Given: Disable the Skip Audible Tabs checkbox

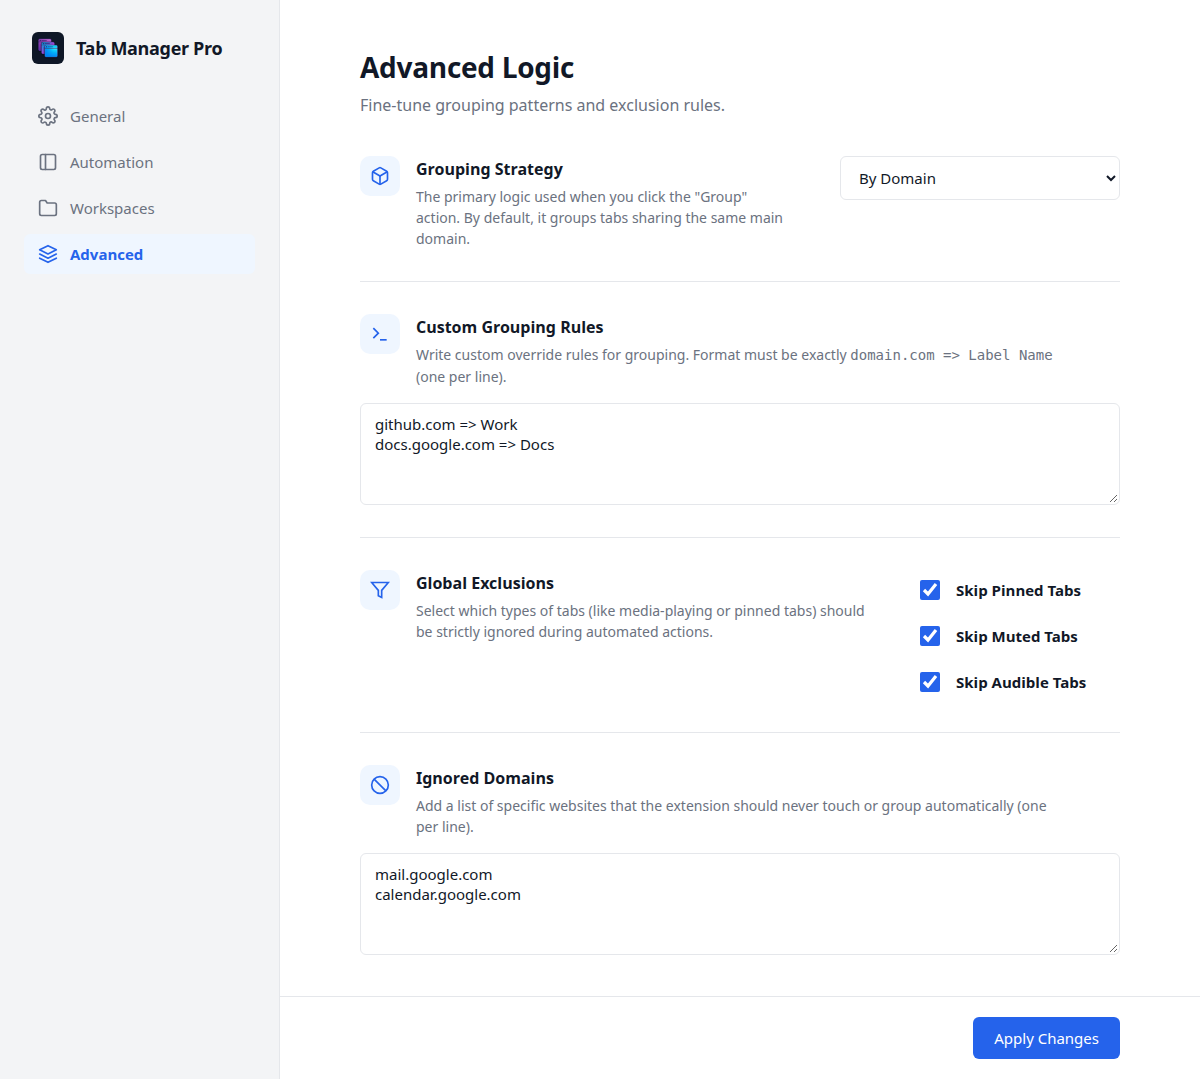Looking at the screenshot, I should point(930,682).
